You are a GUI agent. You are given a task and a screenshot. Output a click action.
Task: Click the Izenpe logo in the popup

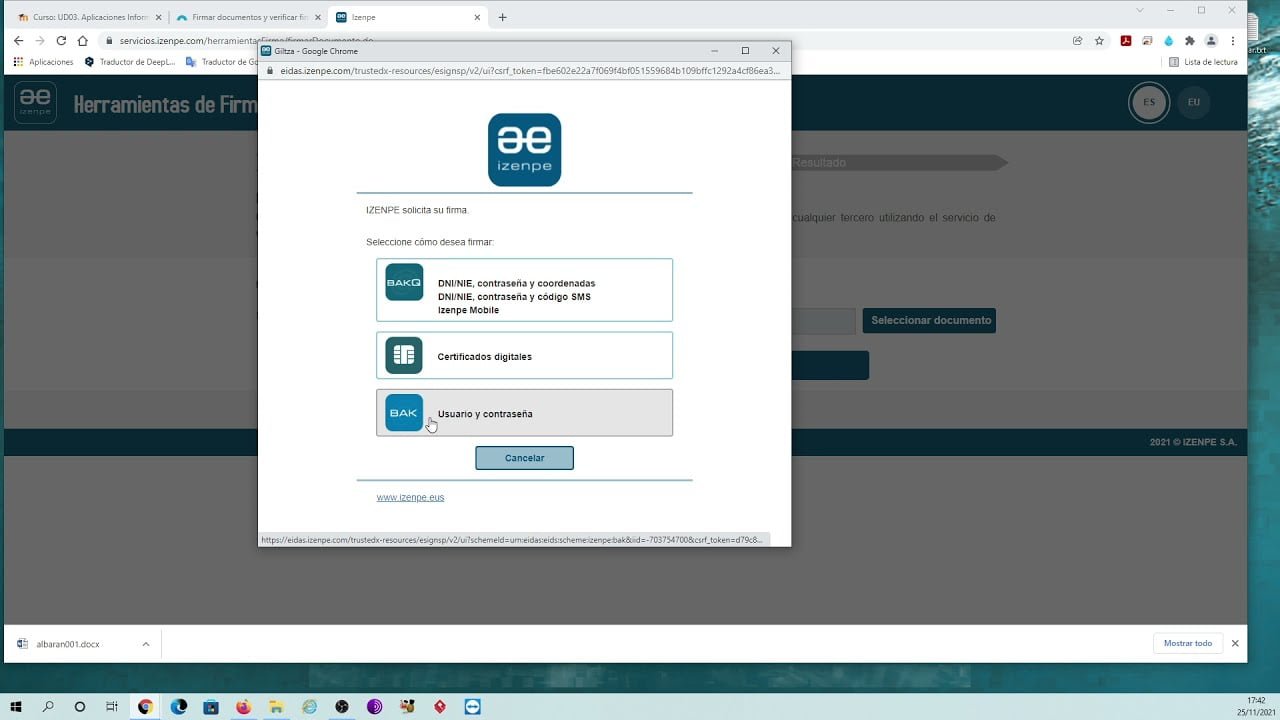tap(524, 150)
